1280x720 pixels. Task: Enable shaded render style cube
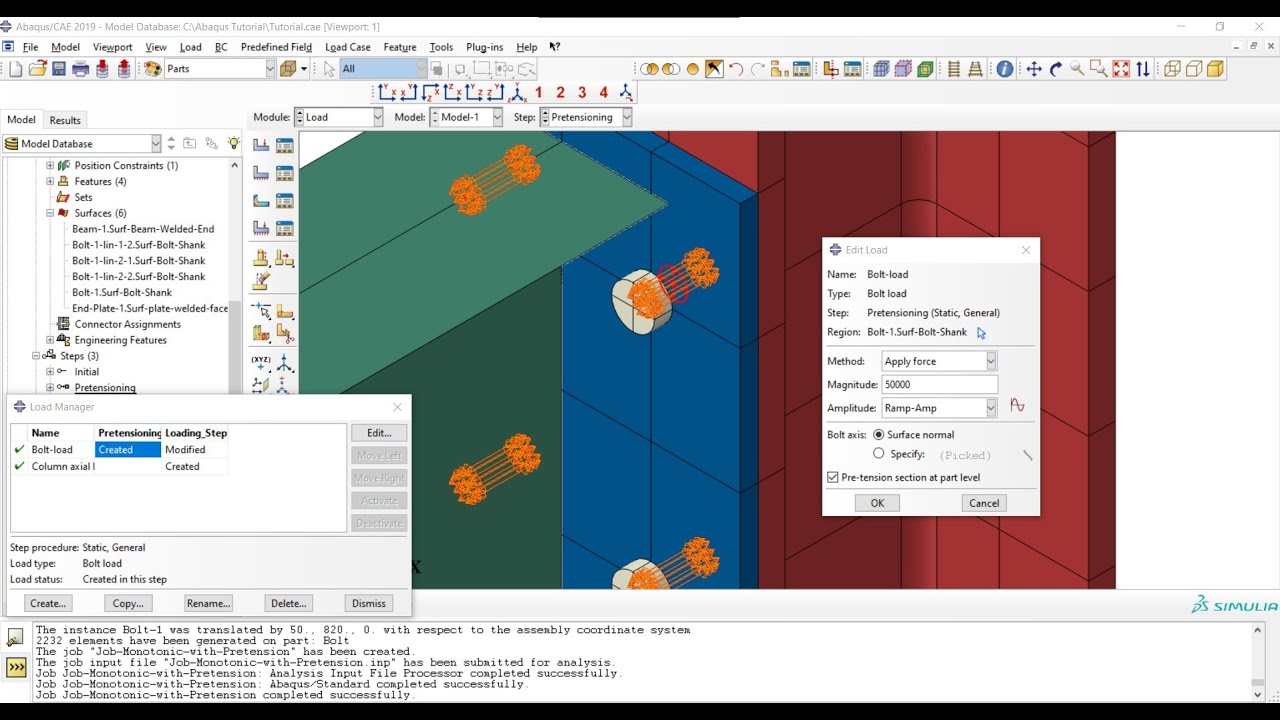(x=1215, y=69)
